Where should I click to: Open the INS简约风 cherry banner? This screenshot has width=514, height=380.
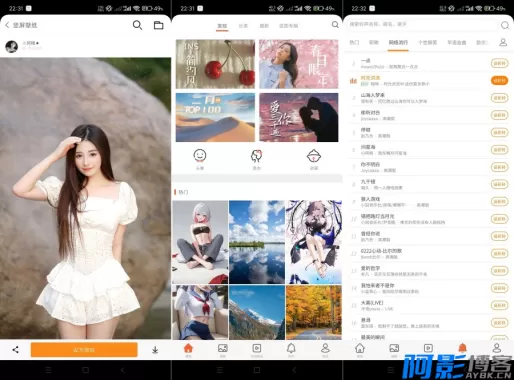tap(215, 64)
